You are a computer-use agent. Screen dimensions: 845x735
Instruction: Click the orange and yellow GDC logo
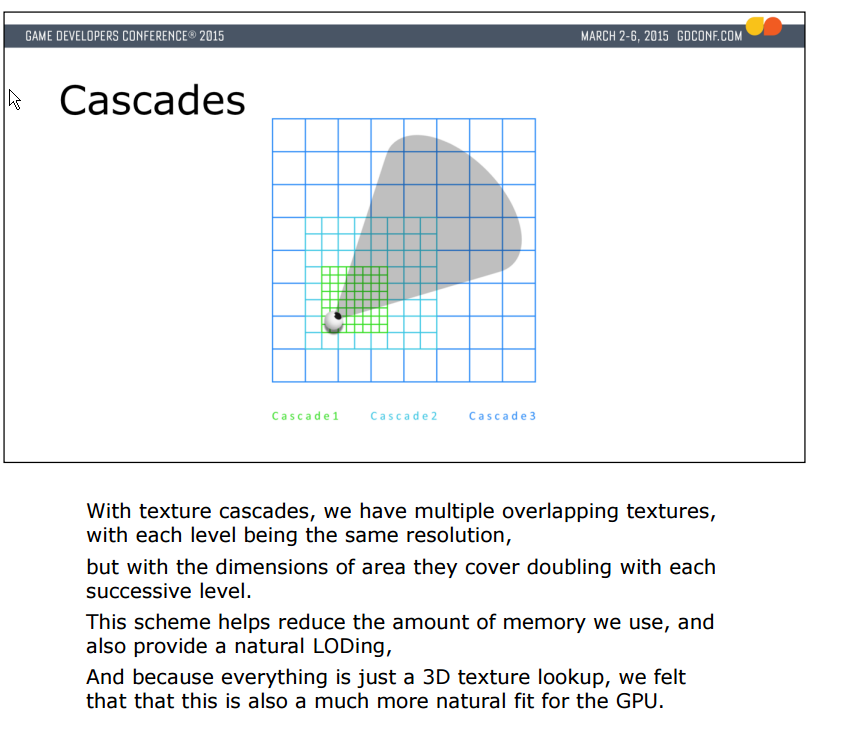coord(764,26)
